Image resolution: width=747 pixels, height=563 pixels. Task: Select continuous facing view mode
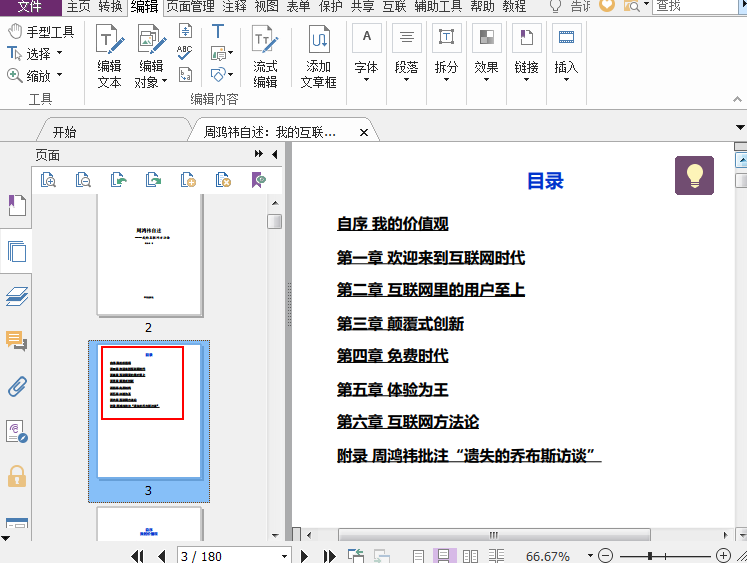tap(496, 556)
